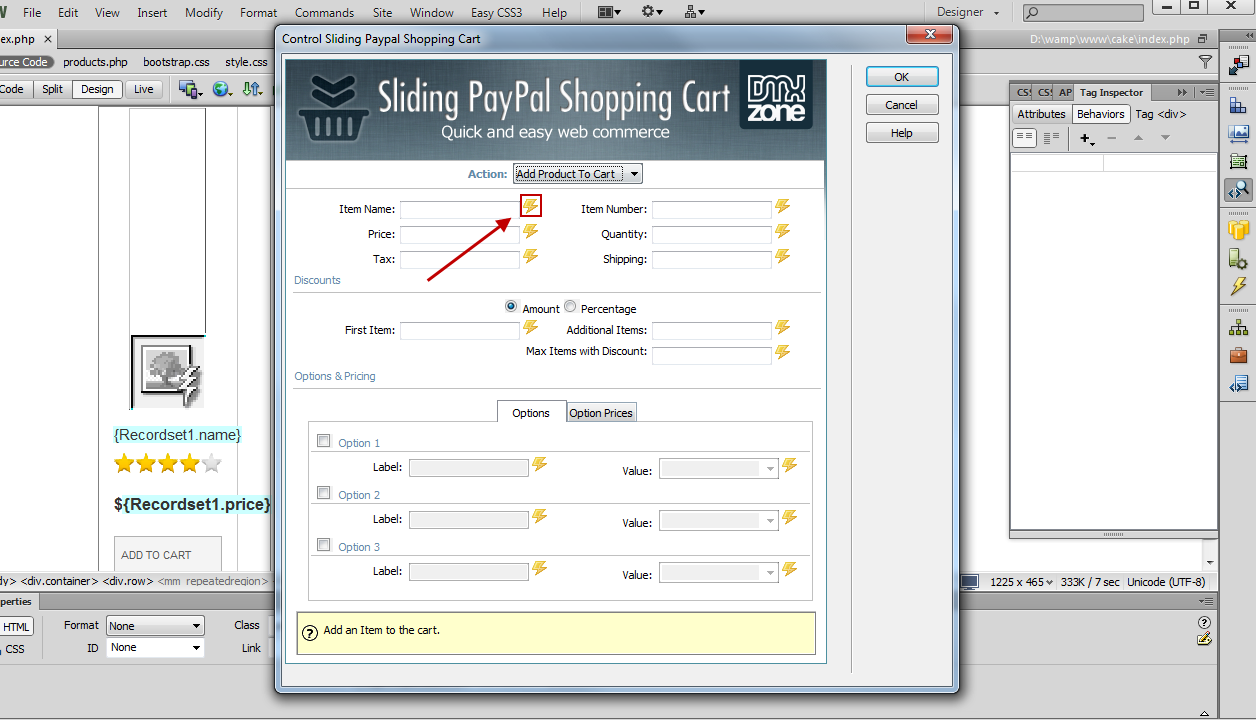Select the Percentage discount radio button

pos(570,307)
